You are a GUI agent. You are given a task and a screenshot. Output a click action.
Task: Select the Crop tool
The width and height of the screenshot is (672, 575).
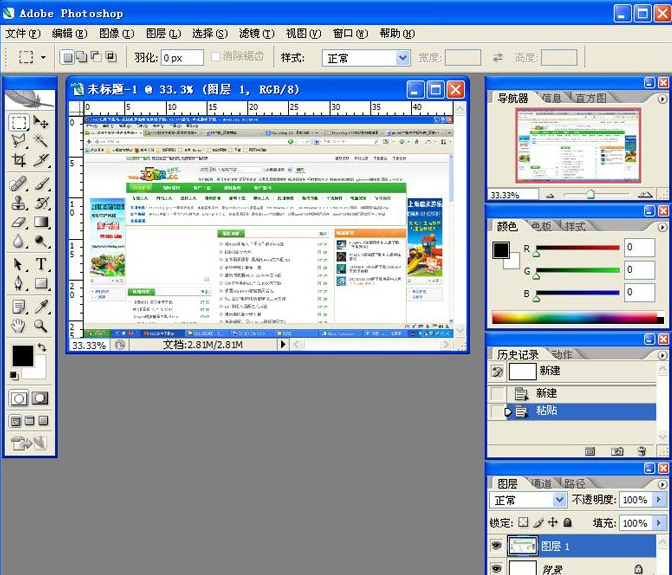[18, 160]
